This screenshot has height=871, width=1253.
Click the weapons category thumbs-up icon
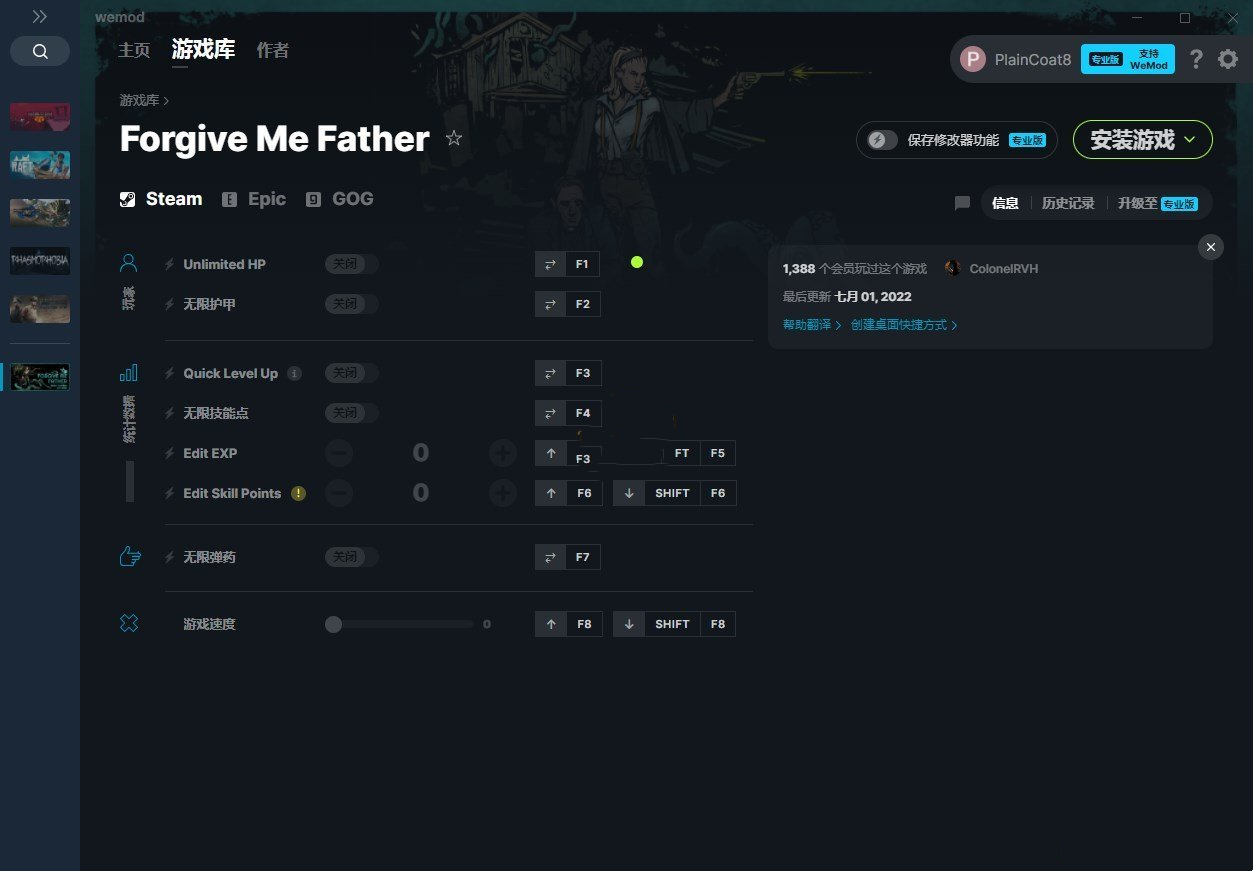(x=129, y=557)
